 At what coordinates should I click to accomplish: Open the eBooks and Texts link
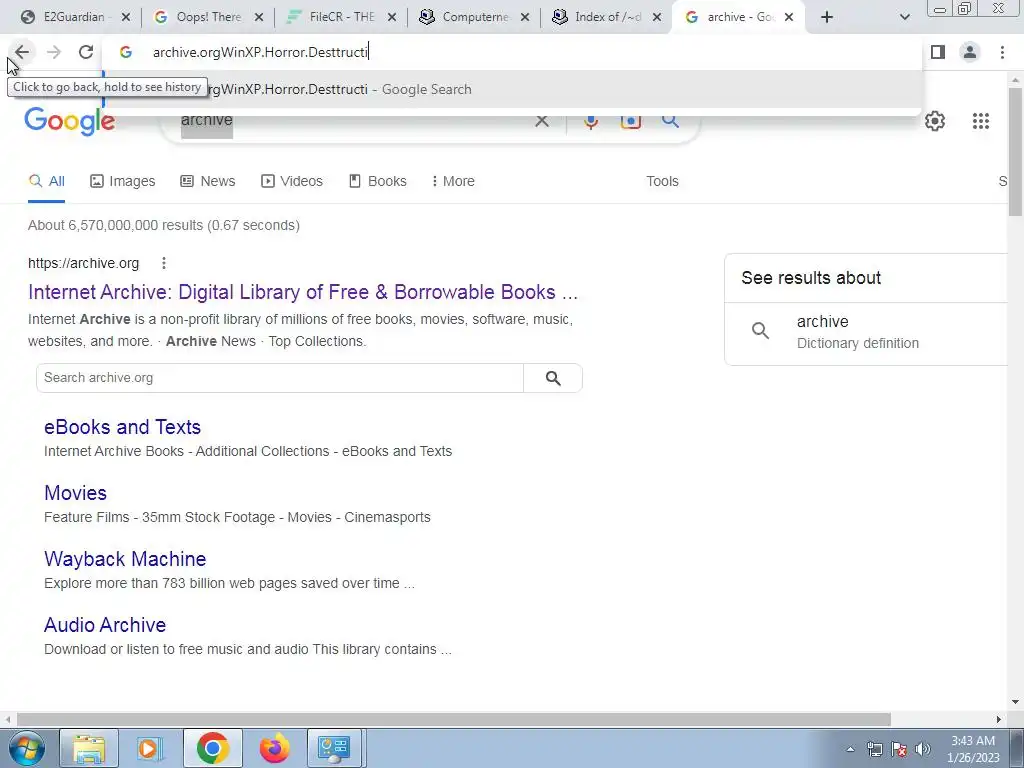coord(122,427)
